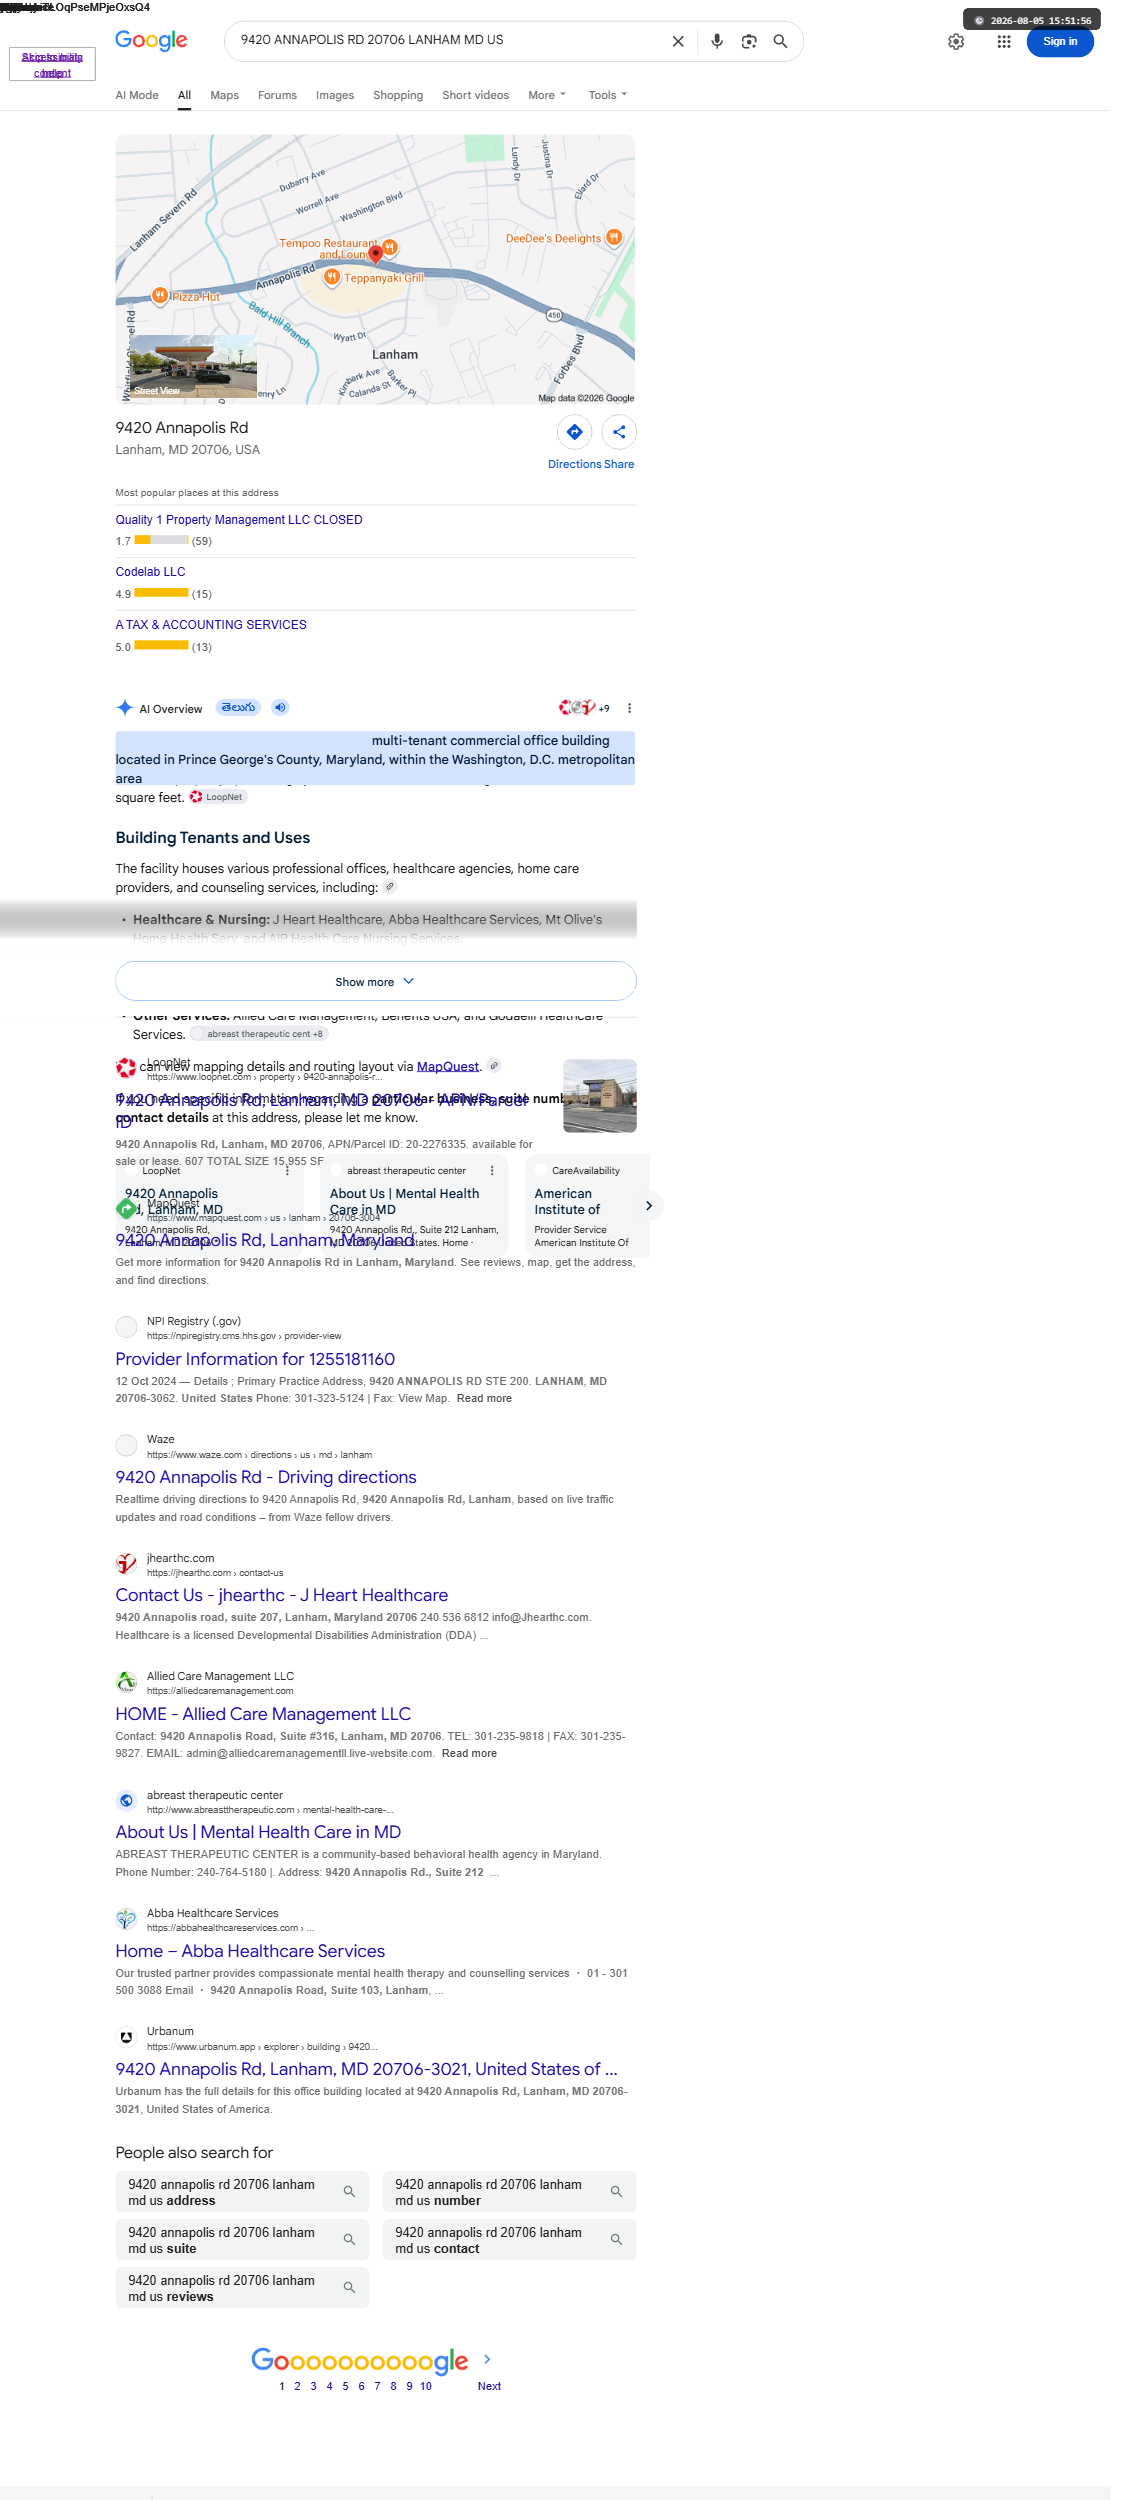Open Urbanum 9420 Annapolis Rd result

click(367, 2069)
